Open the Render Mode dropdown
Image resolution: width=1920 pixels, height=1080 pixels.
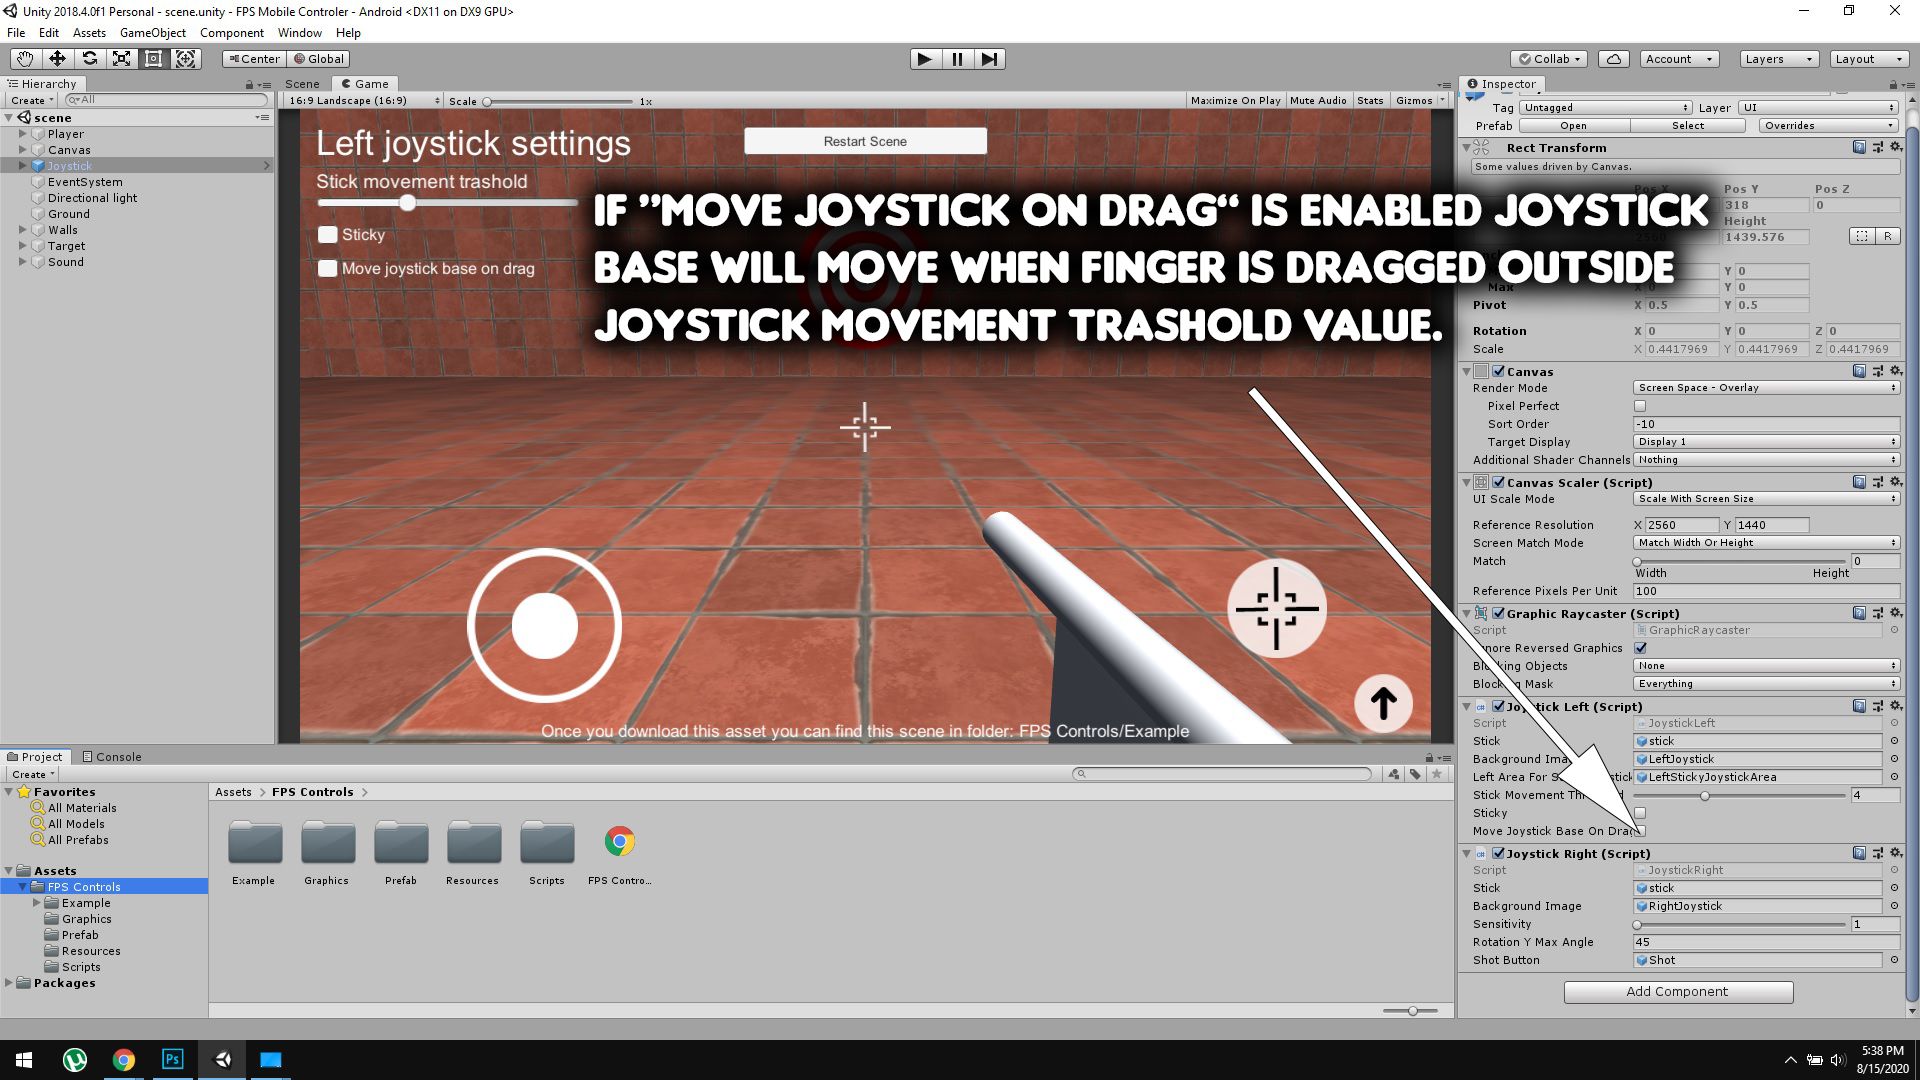(1766, 388)
